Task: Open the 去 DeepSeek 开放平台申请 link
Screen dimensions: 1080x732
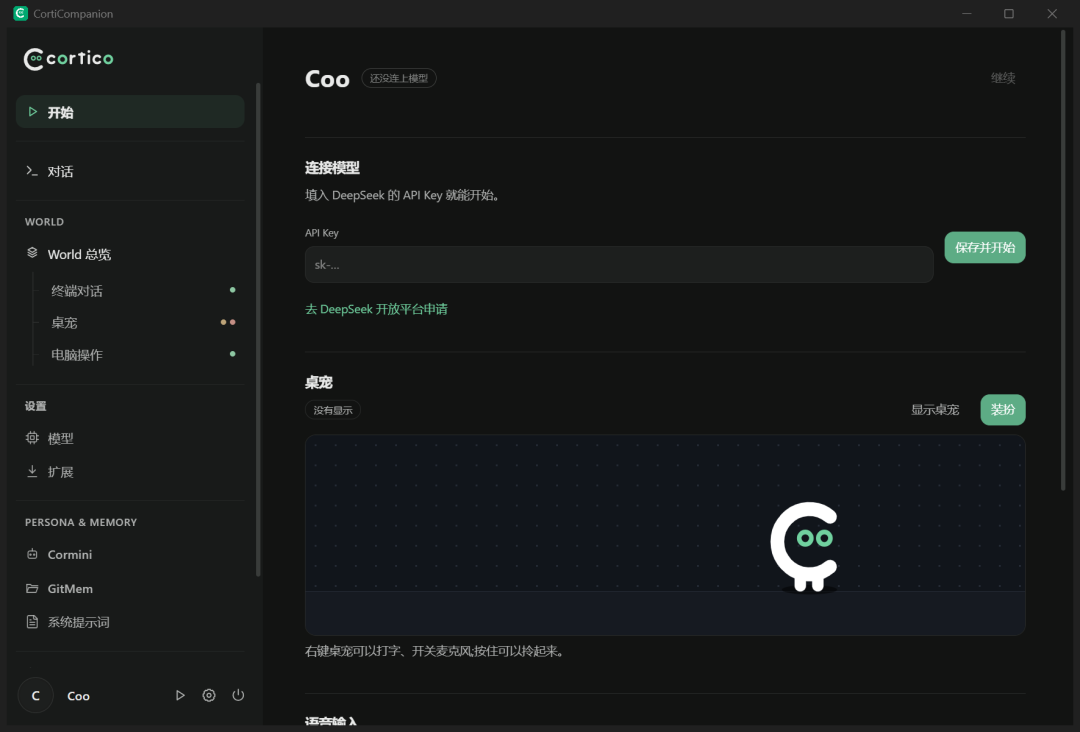Action: [x=376, y=309]
